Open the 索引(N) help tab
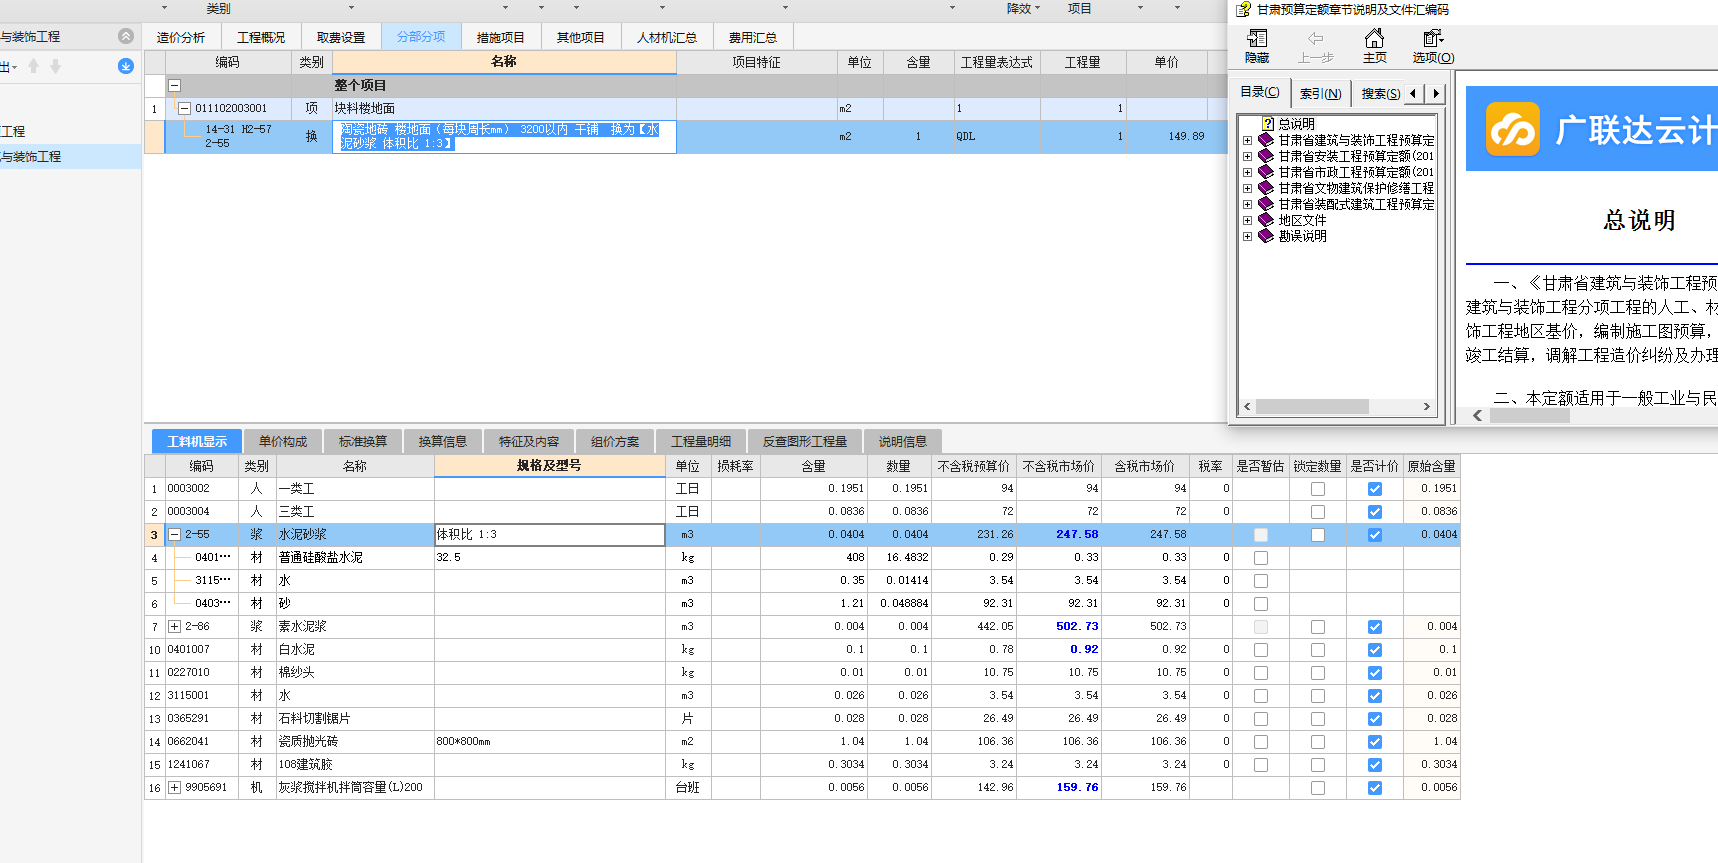The height and width of the screenshot is (863, 1718). tap(1321, 93)
